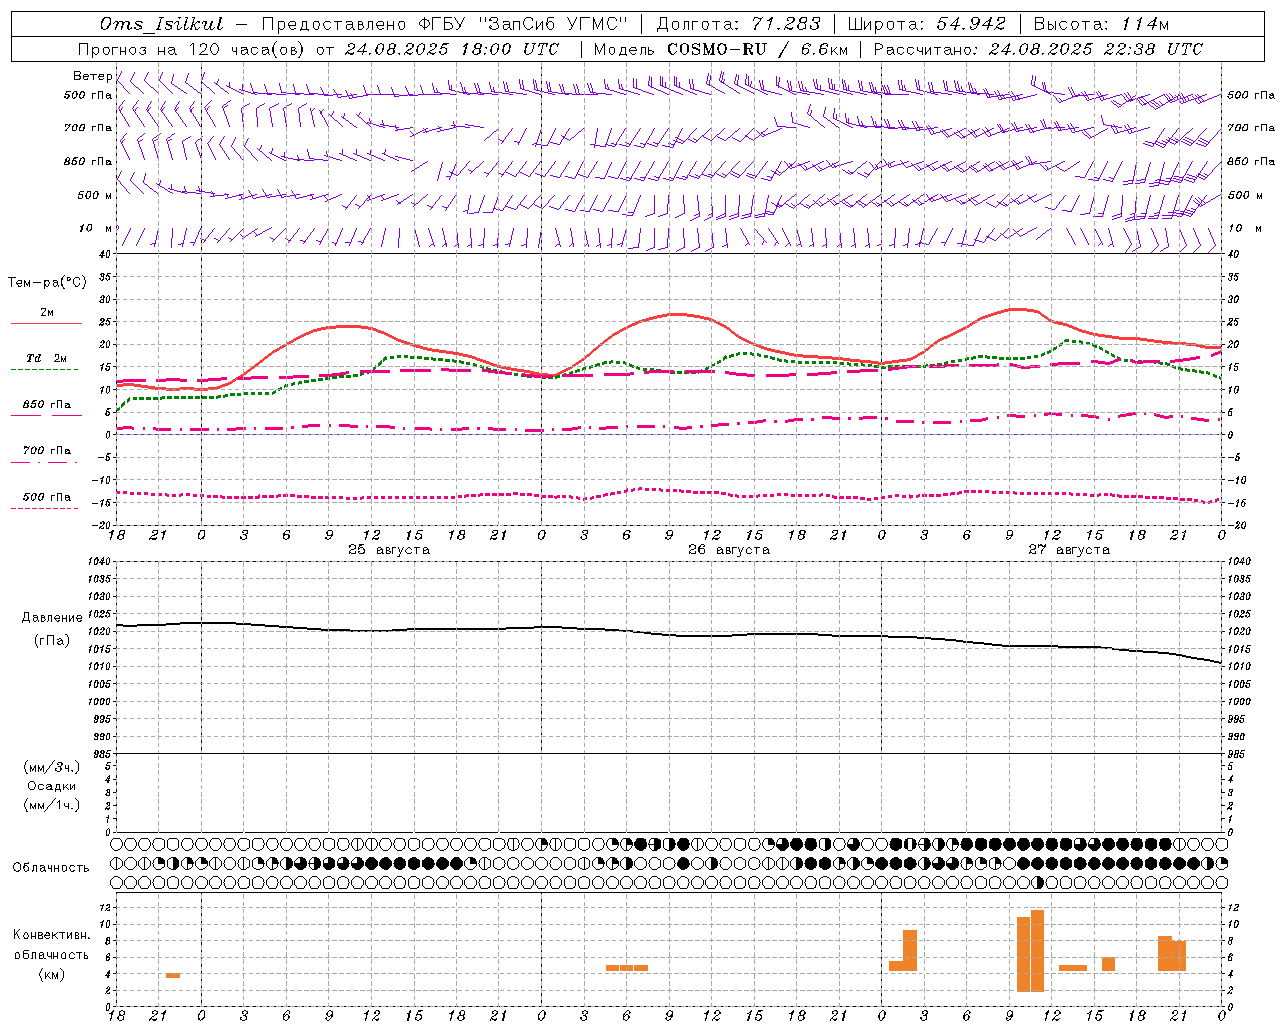Viewport: 1280px width, 1024px height.
Task: Click the Td 2м dew point legend entry
Action: coord(47,358)
